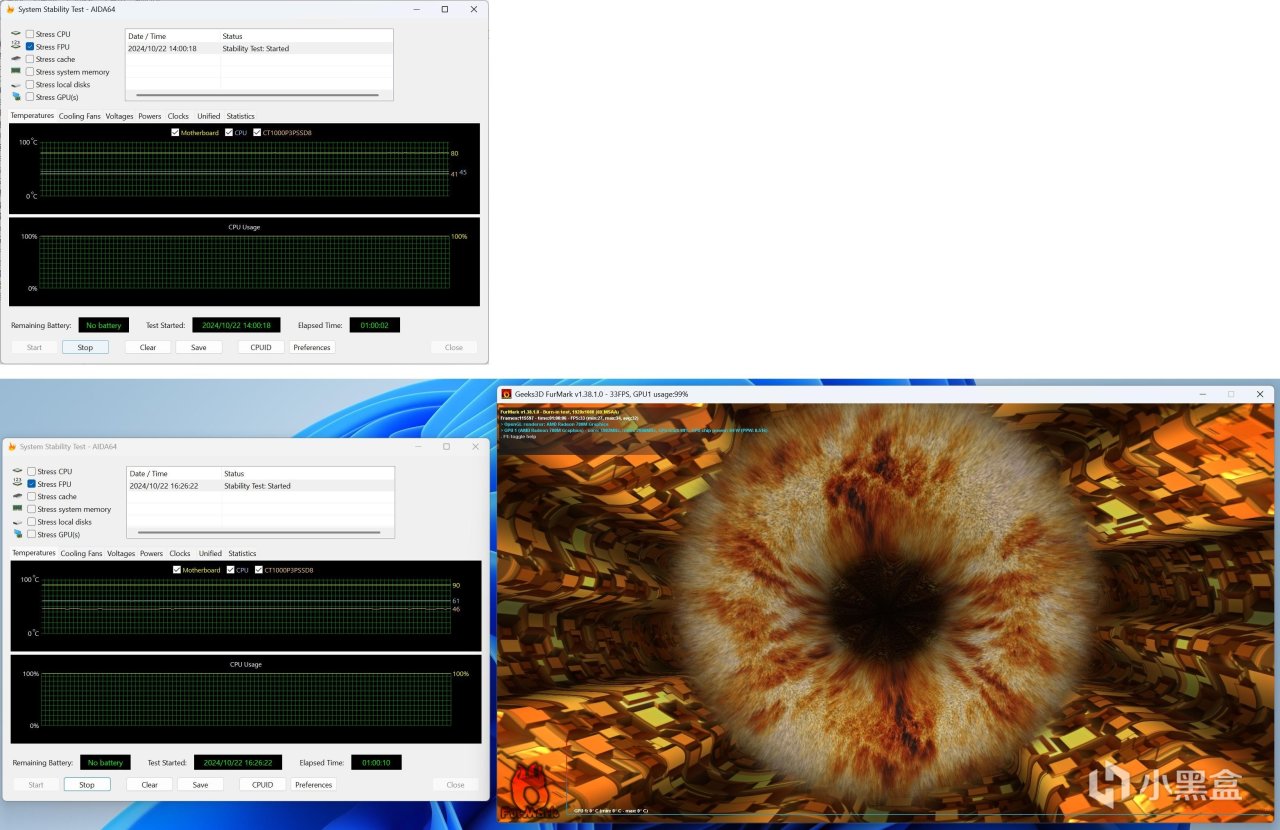Click the flame title icon of the 14:00:18 AIDA64 window
1280x830 pixels.
pyautogui.click(x=11, y=10)
